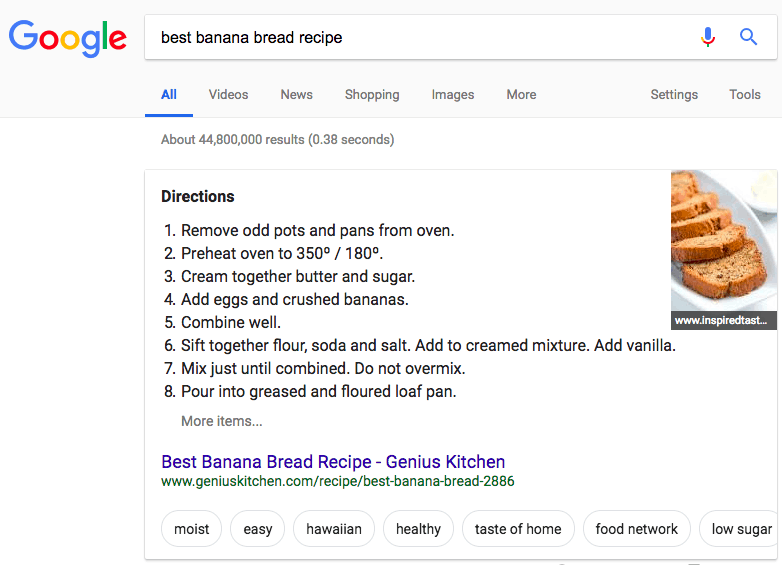The image size is (782, 565).
Task: Activate voice search microphone icon
Action: click(x=708, y=38)
